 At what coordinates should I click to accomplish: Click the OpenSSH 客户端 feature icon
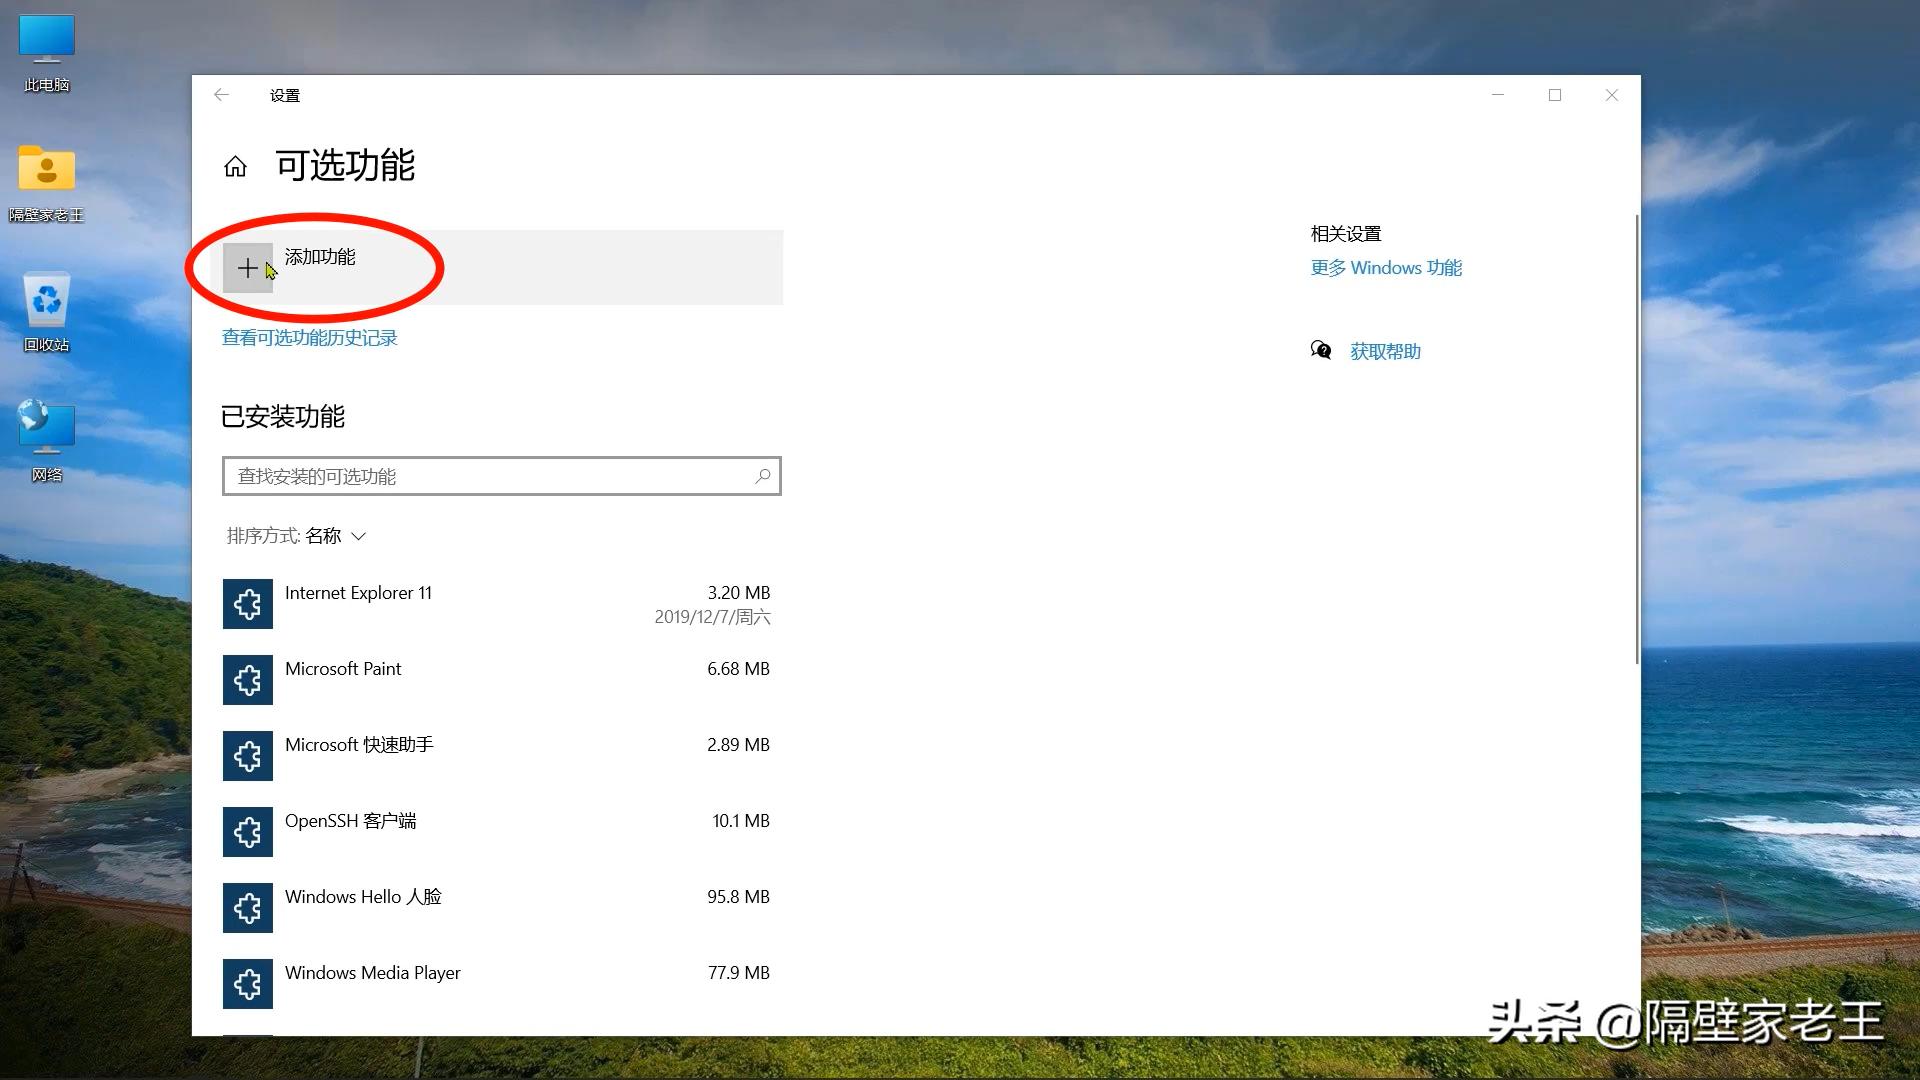point(247,832)
